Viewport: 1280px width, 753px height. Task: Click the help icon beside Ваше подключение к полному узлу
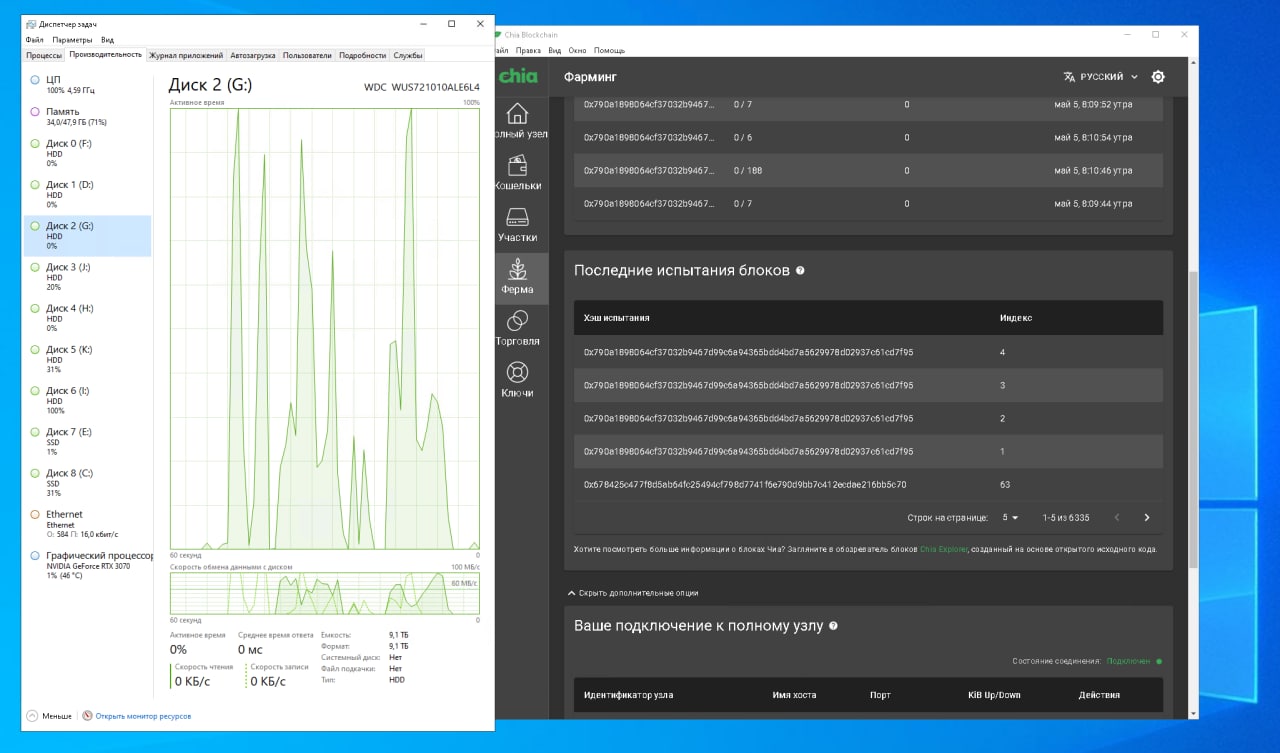pyautogui.click(x=833, y=626)
